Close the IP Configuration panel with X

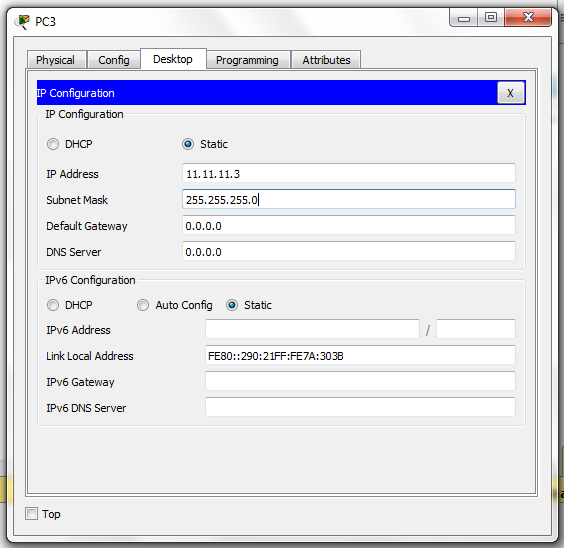510,93
